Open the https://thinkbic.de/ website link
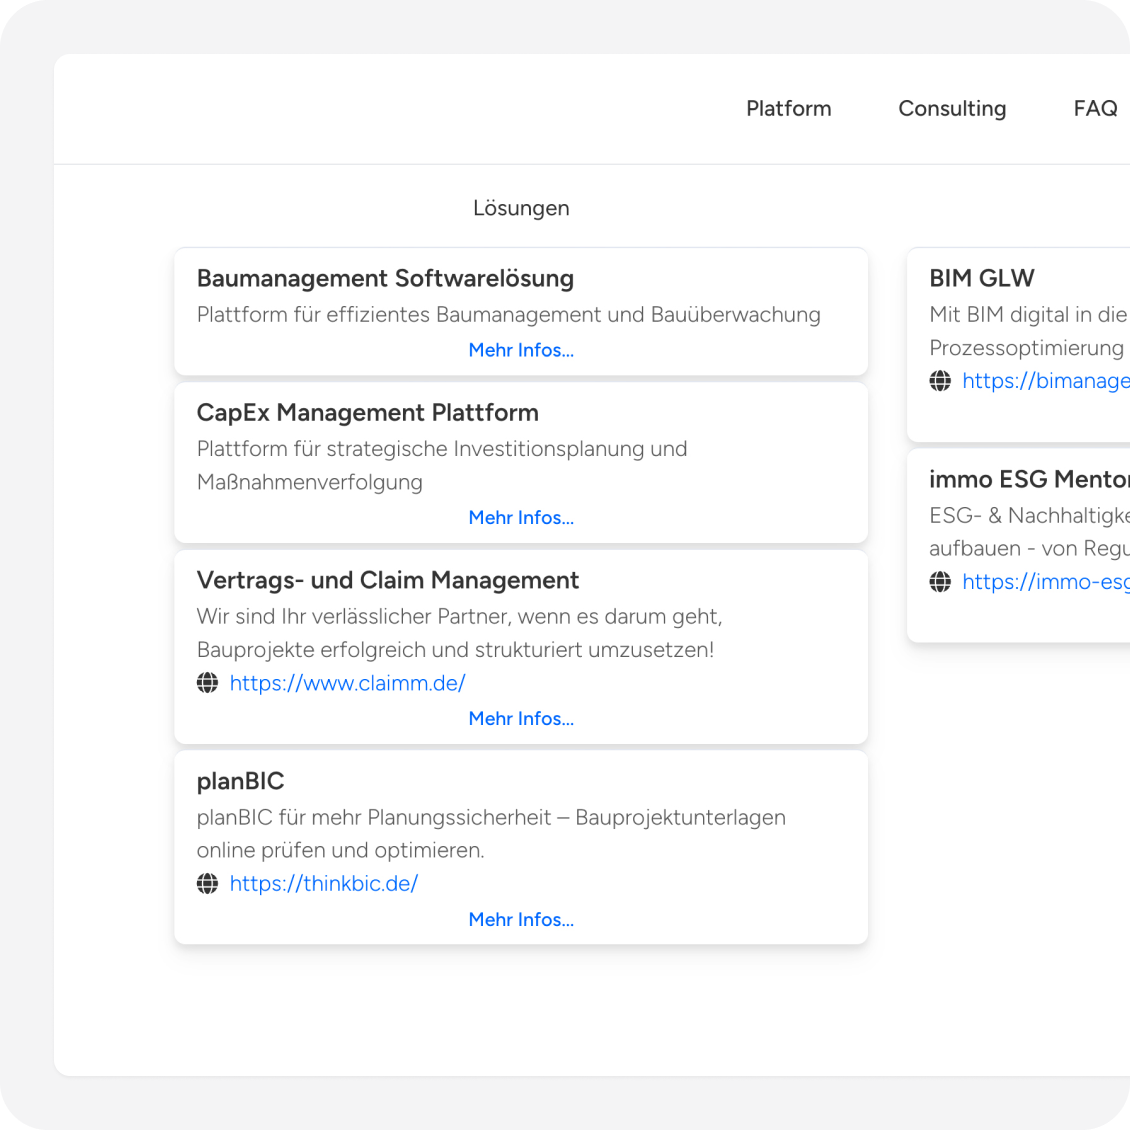Screen dimensions: 1130x1130 pyautogui.click(x=323, y=884)
